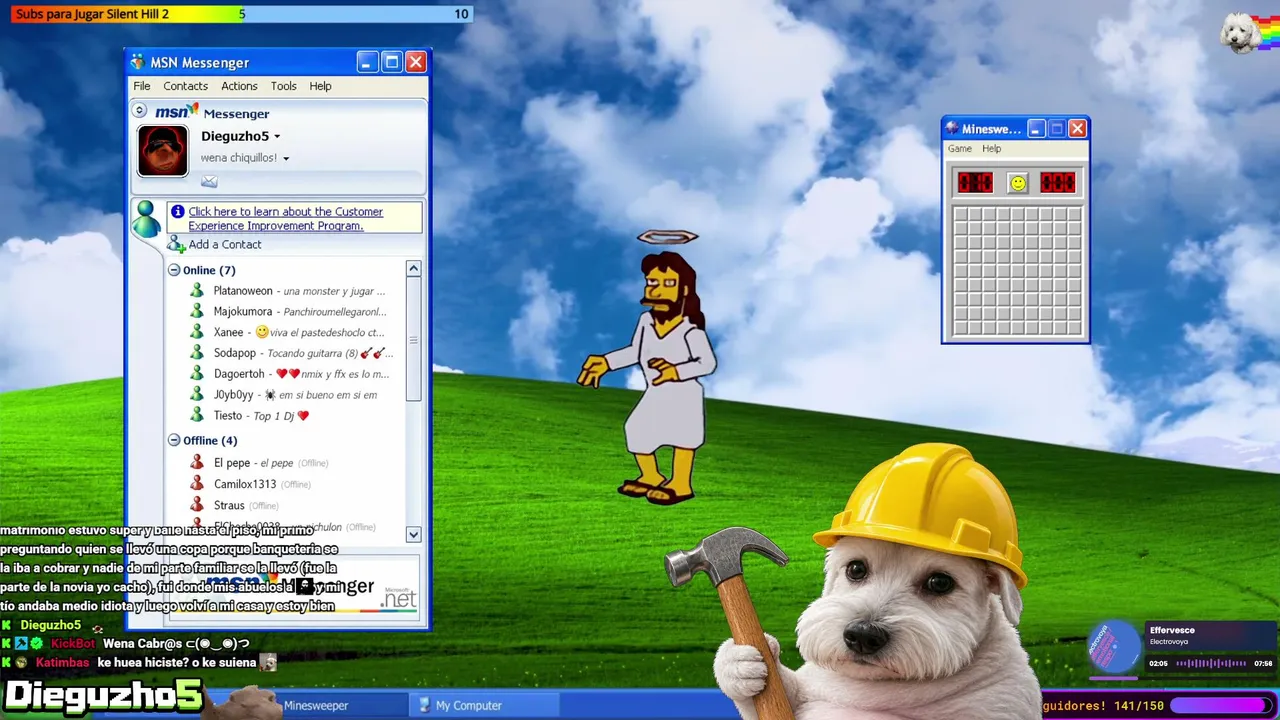
Task: Open the Help menu in MSN Messenger
Action: coord(320,86)
